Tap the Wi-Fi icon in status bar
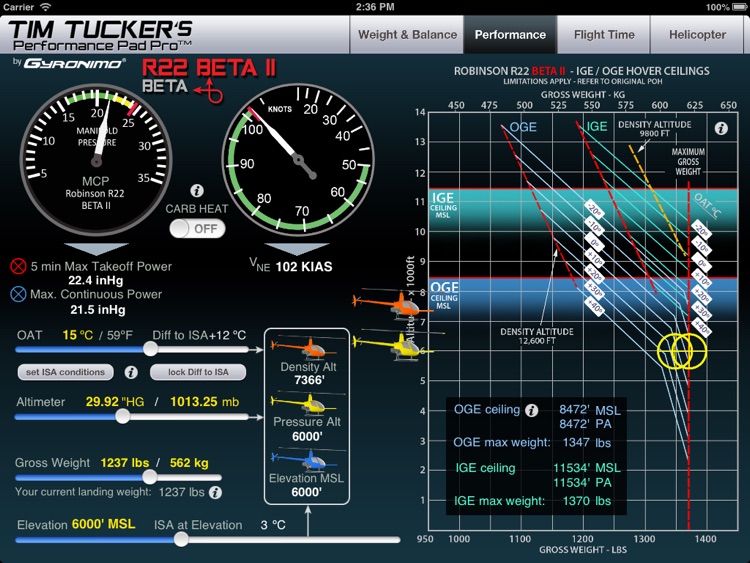Viewport: 750px width, 563px height. tap(45, 7)
